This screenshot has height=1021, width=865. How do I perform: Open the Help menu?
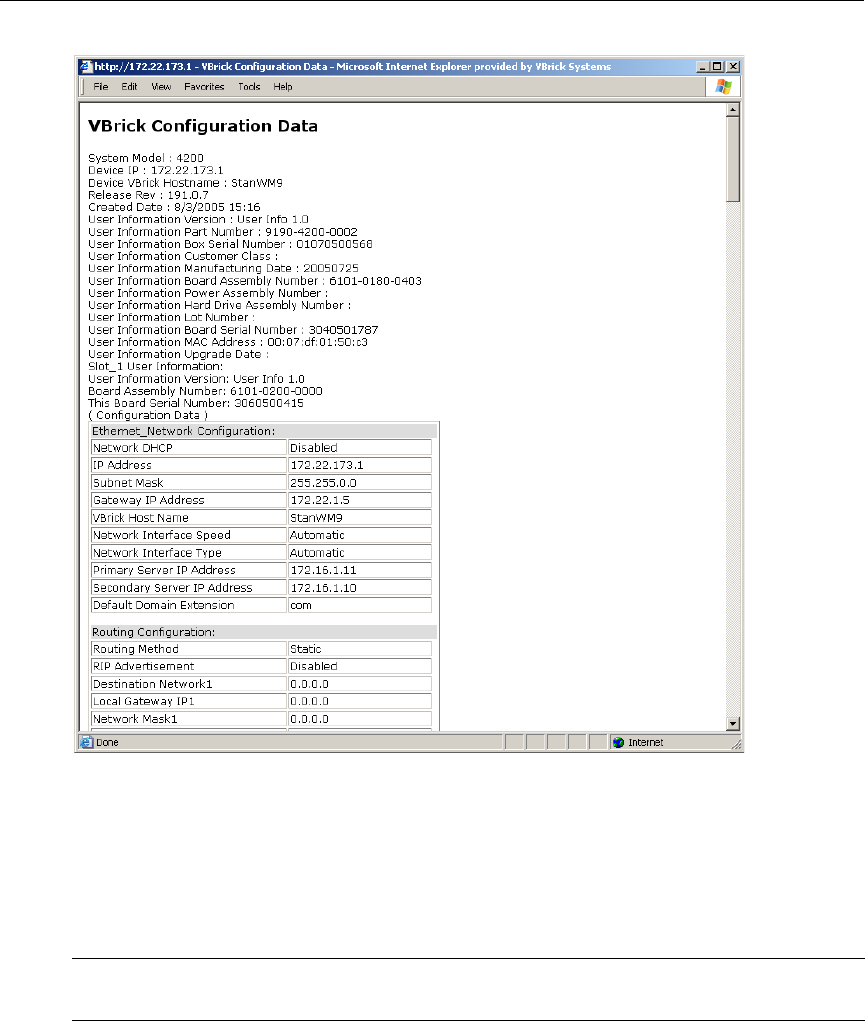point(283,87)
